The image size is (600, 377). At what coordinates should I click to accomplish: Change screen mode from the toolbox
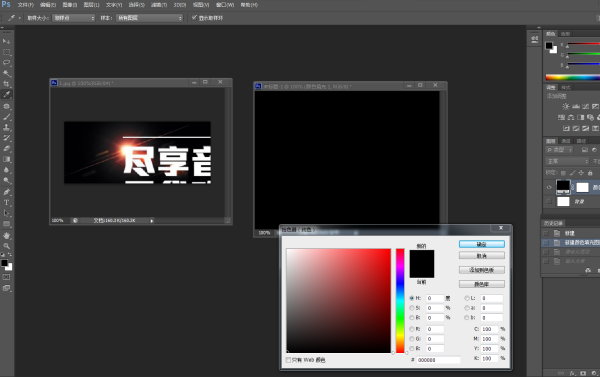pos(7,288)
